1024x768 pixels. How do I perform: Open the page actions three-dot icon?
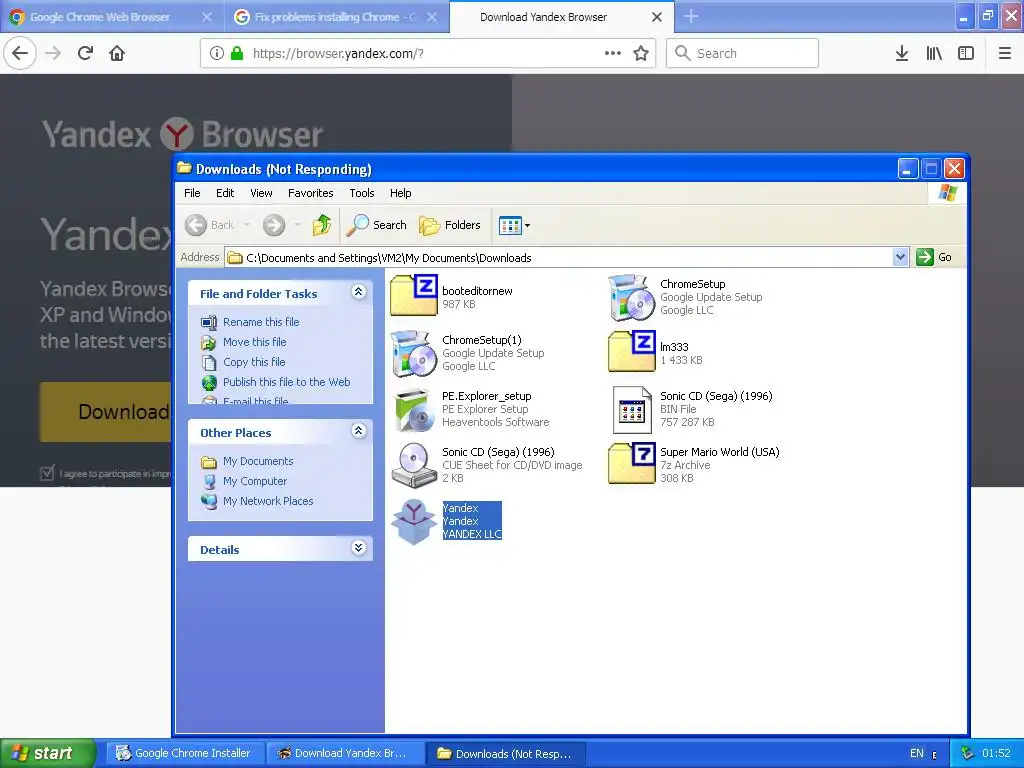click(613, 54)
